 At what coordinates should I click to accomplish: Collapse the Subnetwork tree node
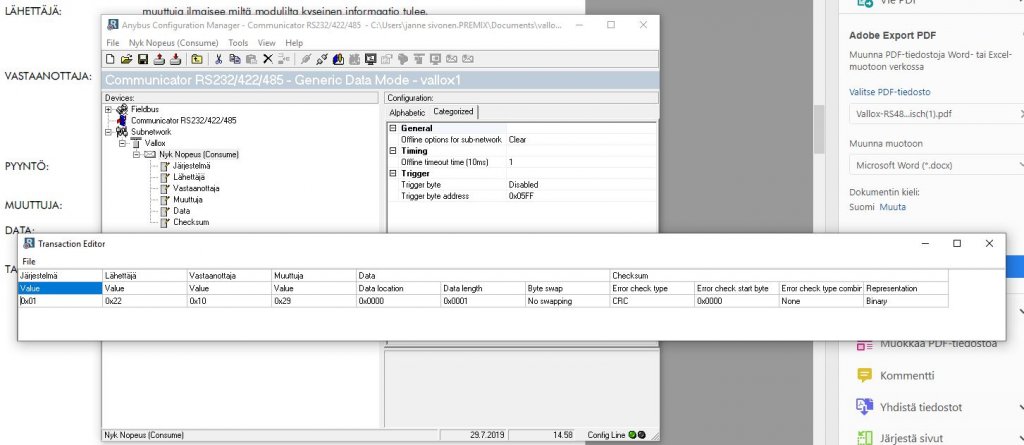pyautogui.click(x=108, y=131)
